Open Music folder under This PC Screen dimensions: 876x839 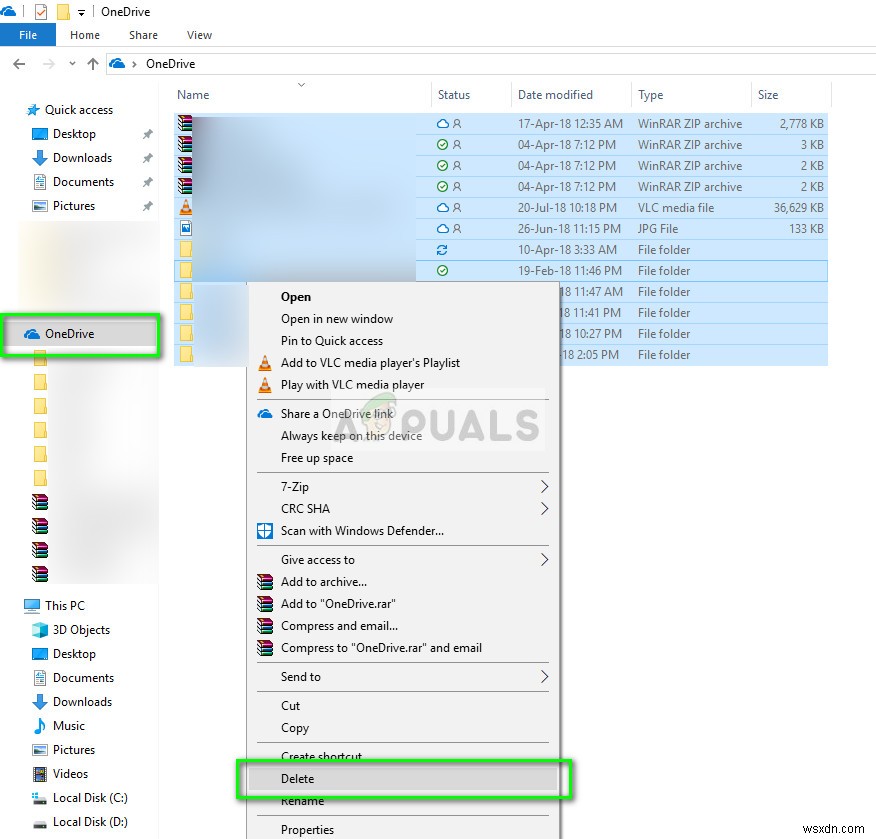click(x=69, y=726)
